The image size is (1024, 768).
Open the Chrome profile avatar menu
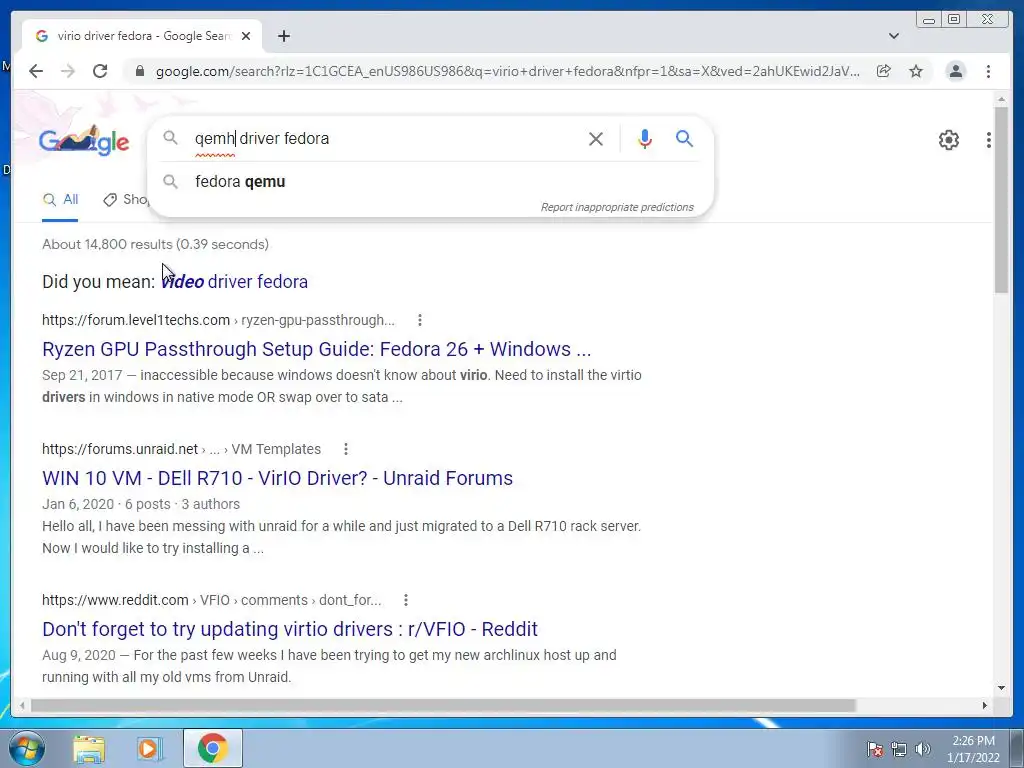click(955, 71)
